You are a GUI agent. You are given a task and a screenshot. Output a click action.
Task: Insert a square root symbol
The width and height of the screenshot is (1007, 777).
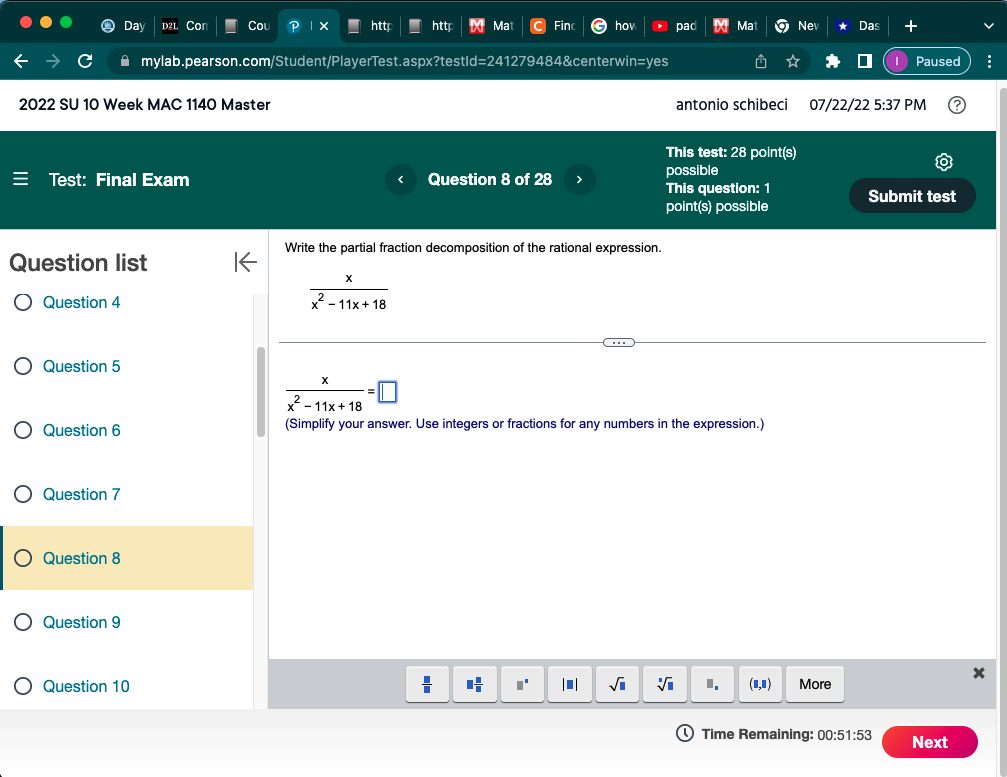pyautogui.click(x=617, y=684)
